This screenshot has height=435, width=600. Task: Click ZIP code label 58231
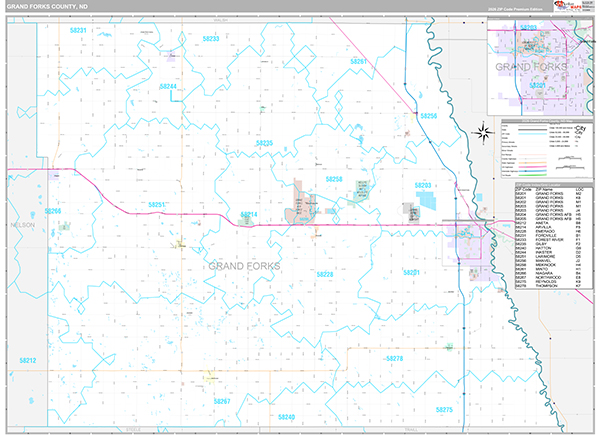78,30
